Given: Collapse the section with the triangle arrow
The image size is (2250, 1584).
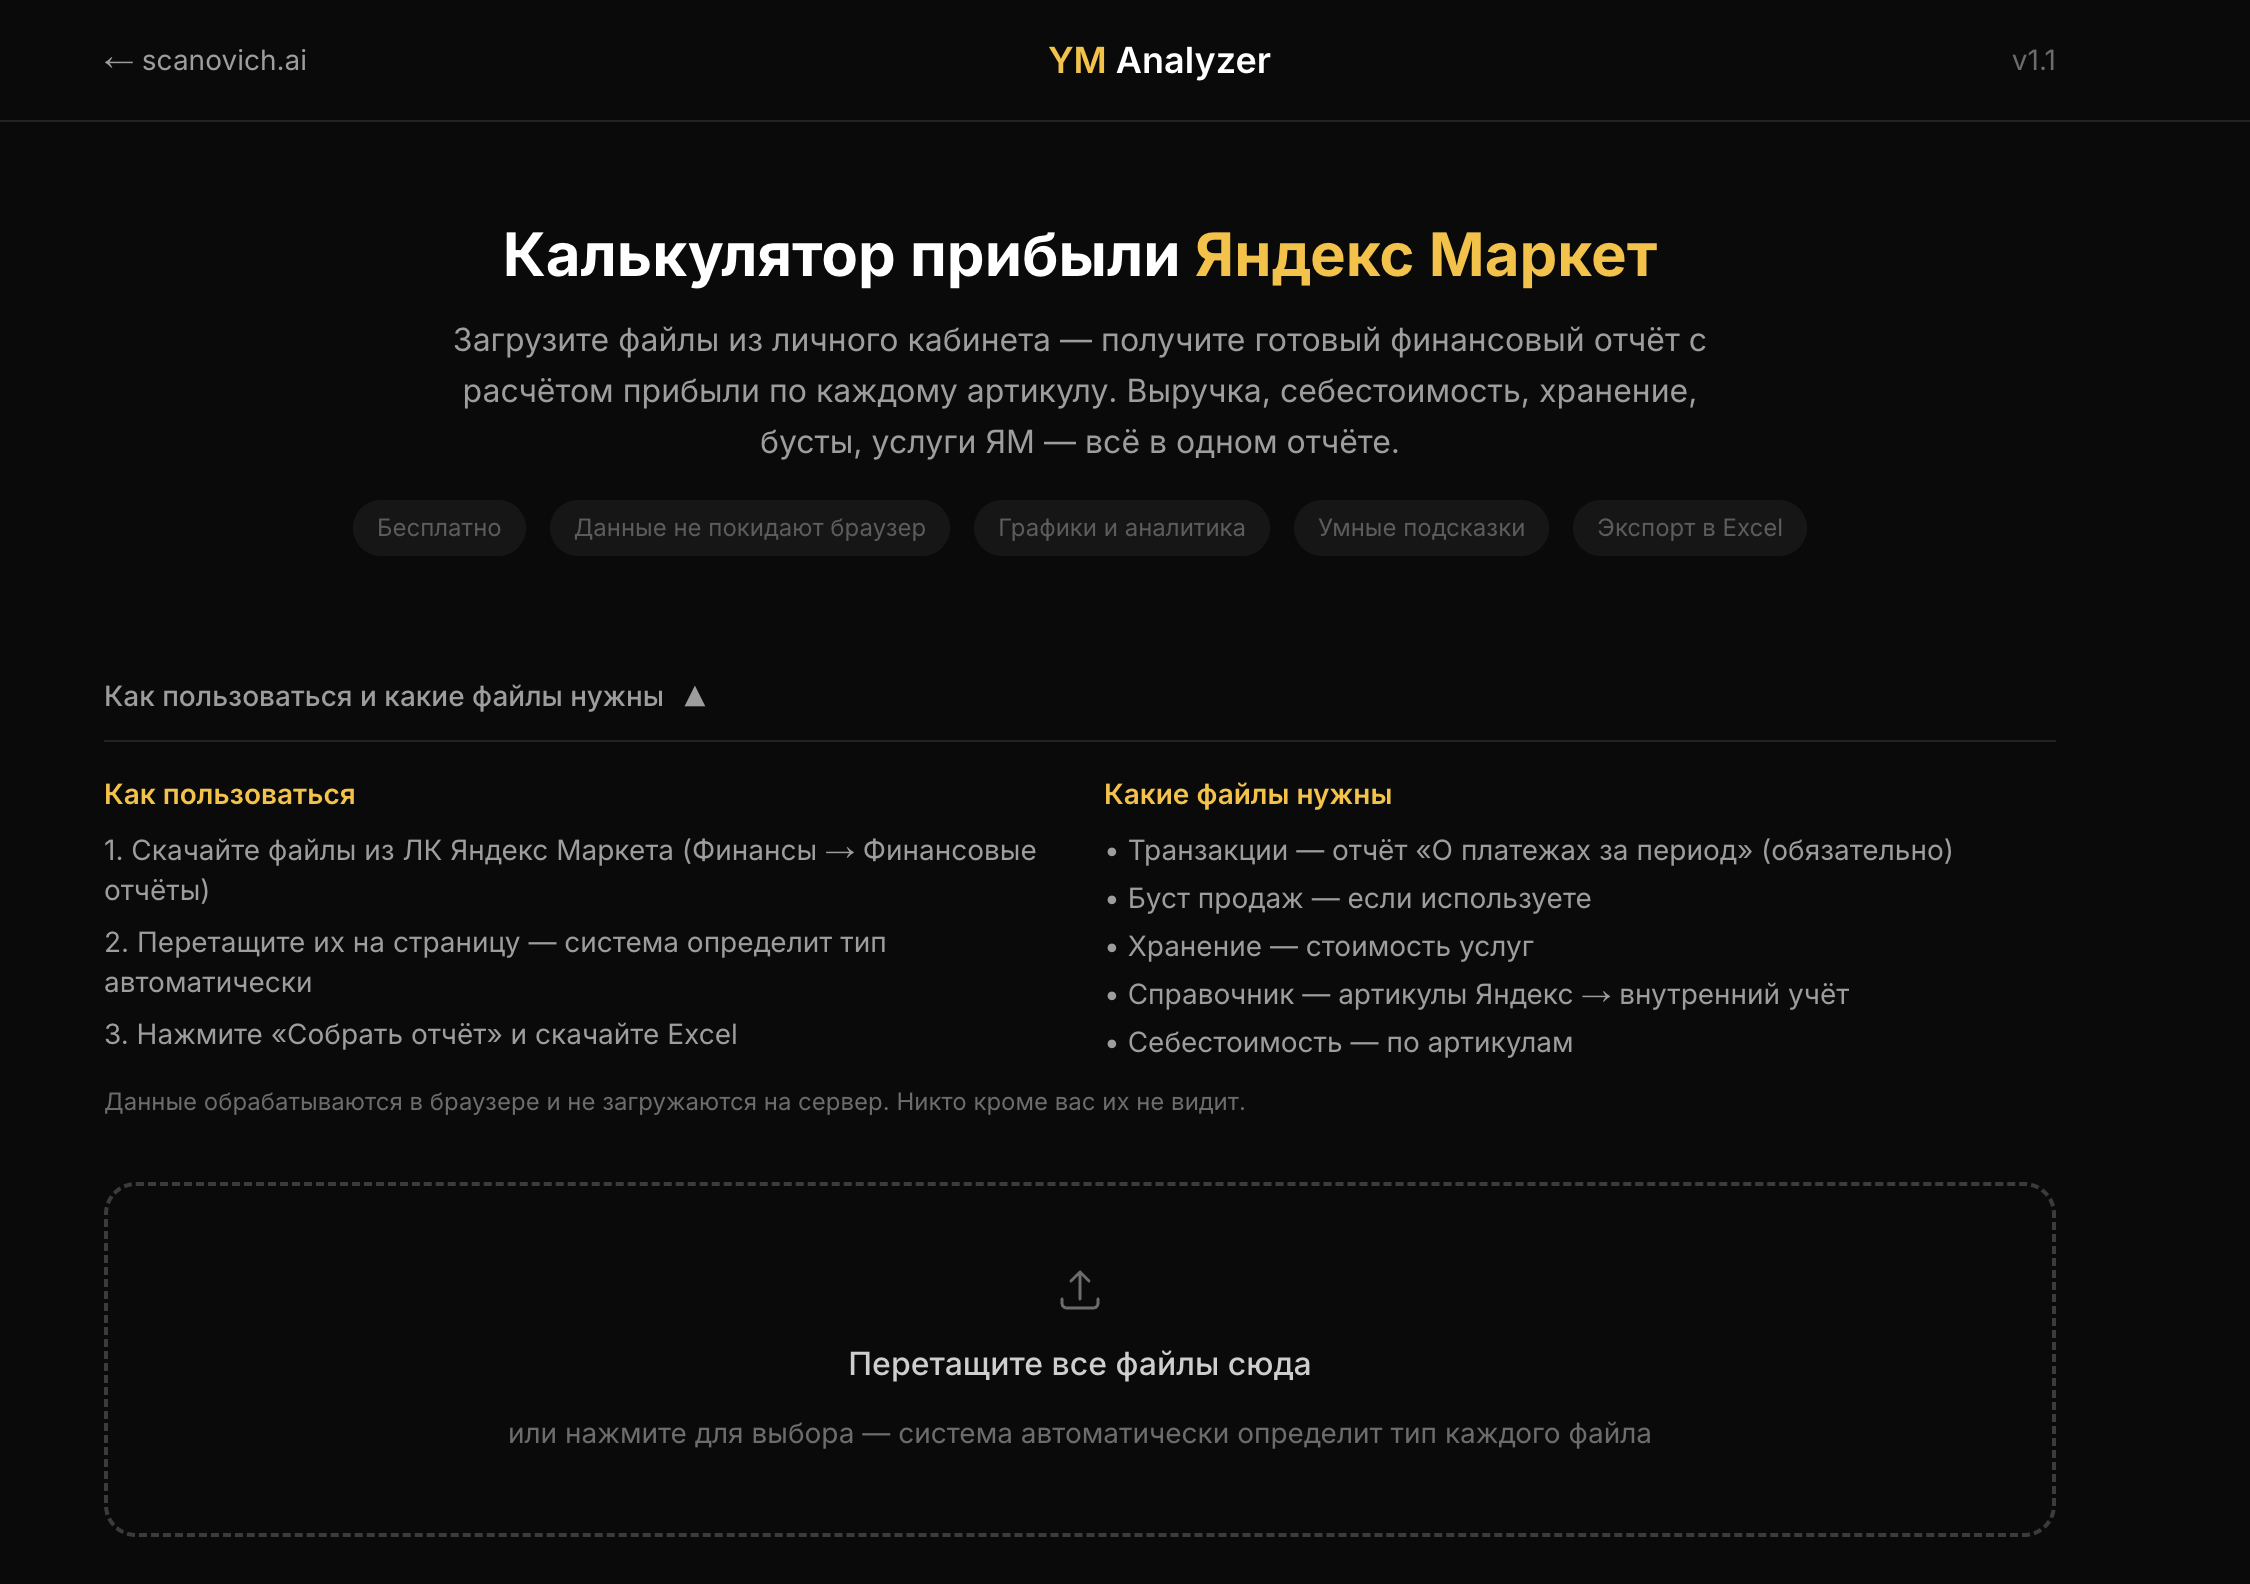Looking at the screenshot, I should [x=695, y=697].
